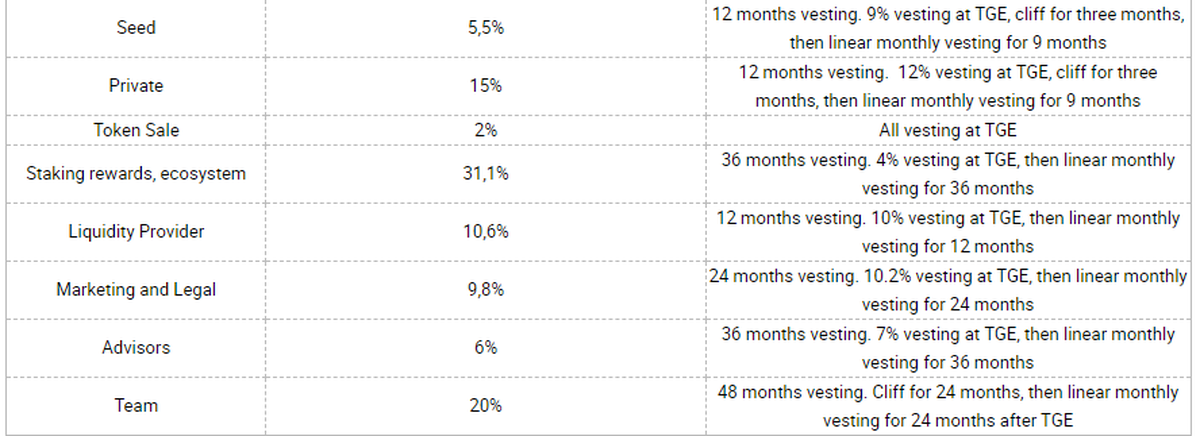Select the 10,6% percentage cell
Viewport: 1200px width, 436px height.
click(486, 232)
